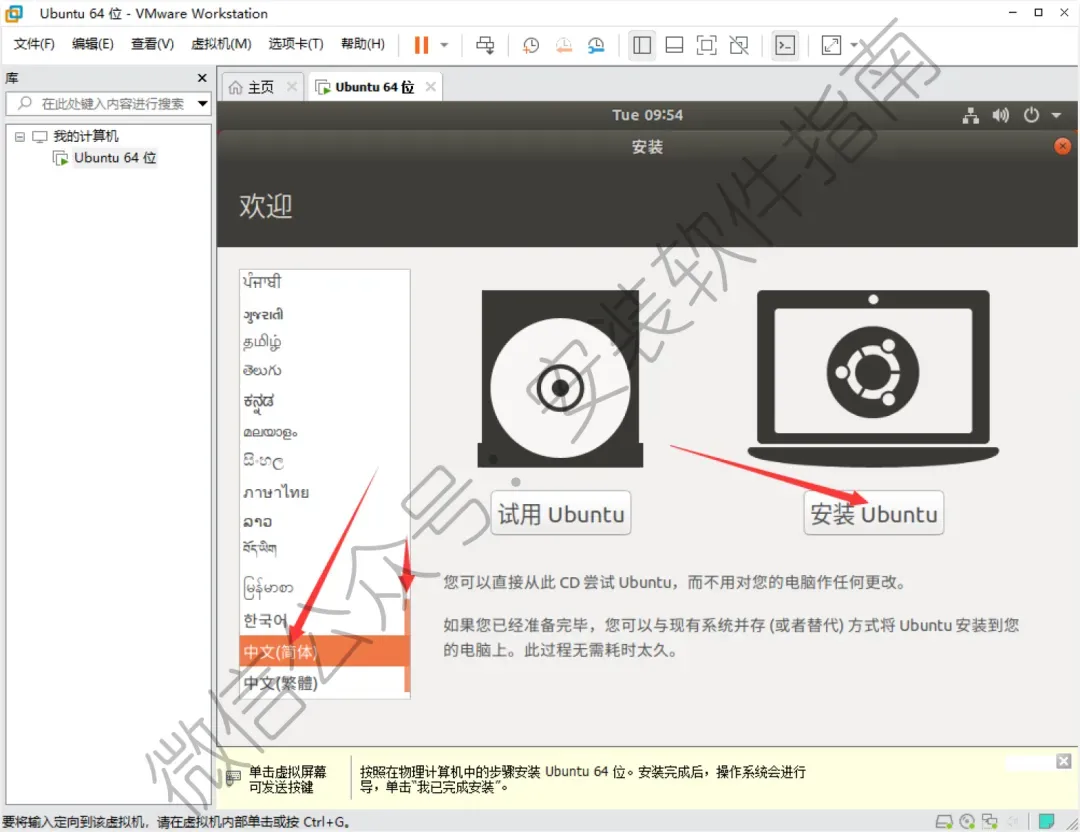Click the hard disk status bar icon

pyautogui.click(x=944, y=821)
